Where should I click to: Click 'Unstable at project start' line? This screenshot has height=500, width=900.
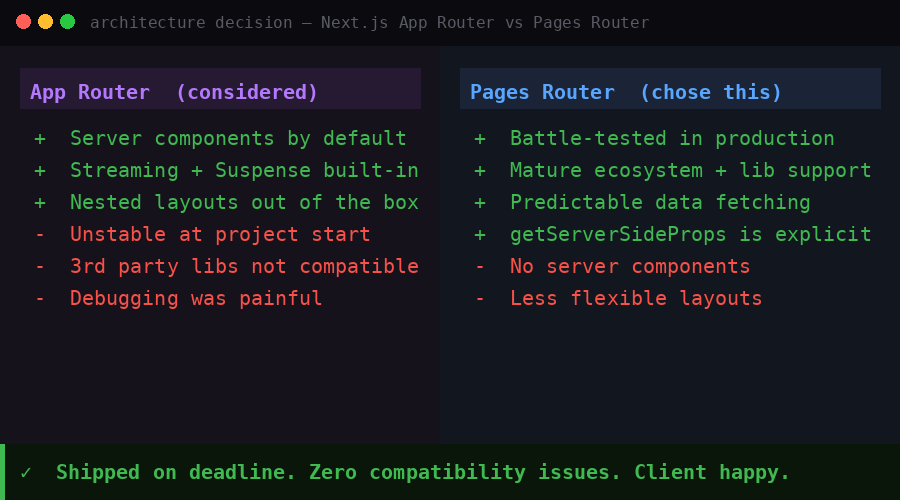pyautogui.click(x=220, y=235)
